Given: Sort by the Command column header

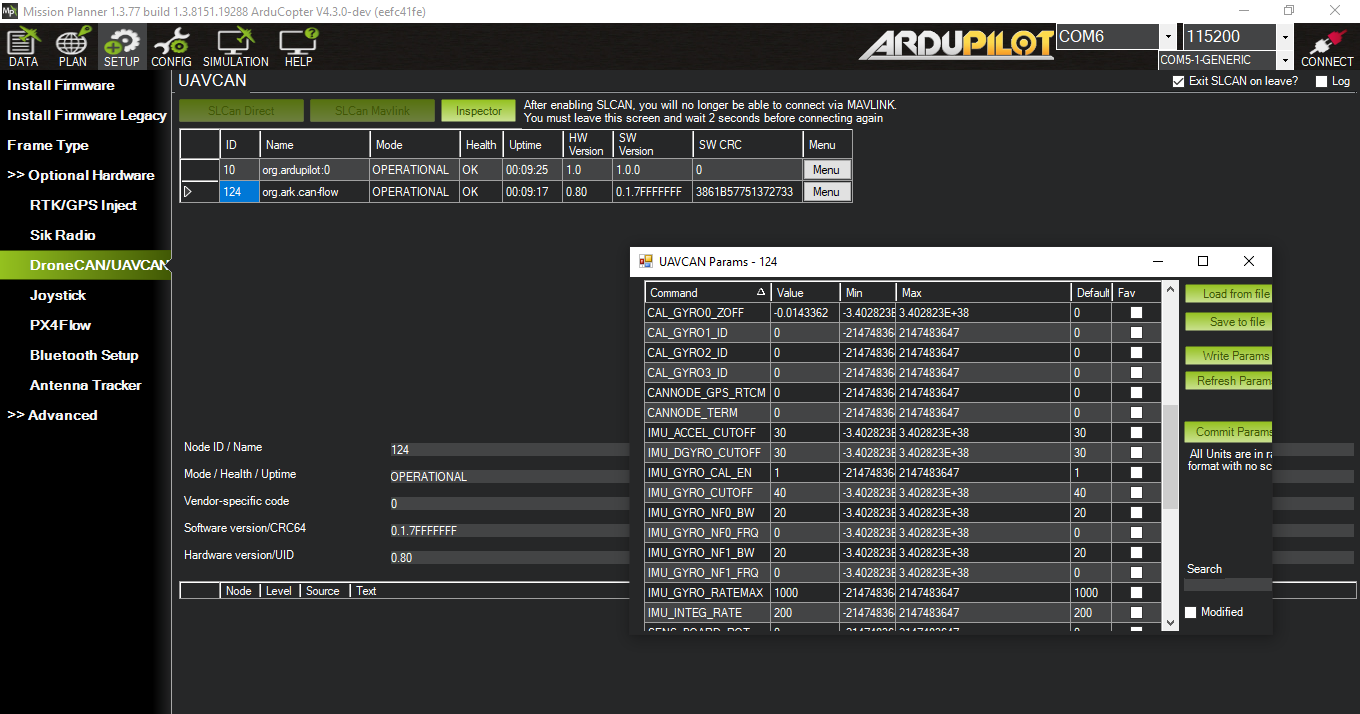Looking at the screenshot, I should 708,293.
